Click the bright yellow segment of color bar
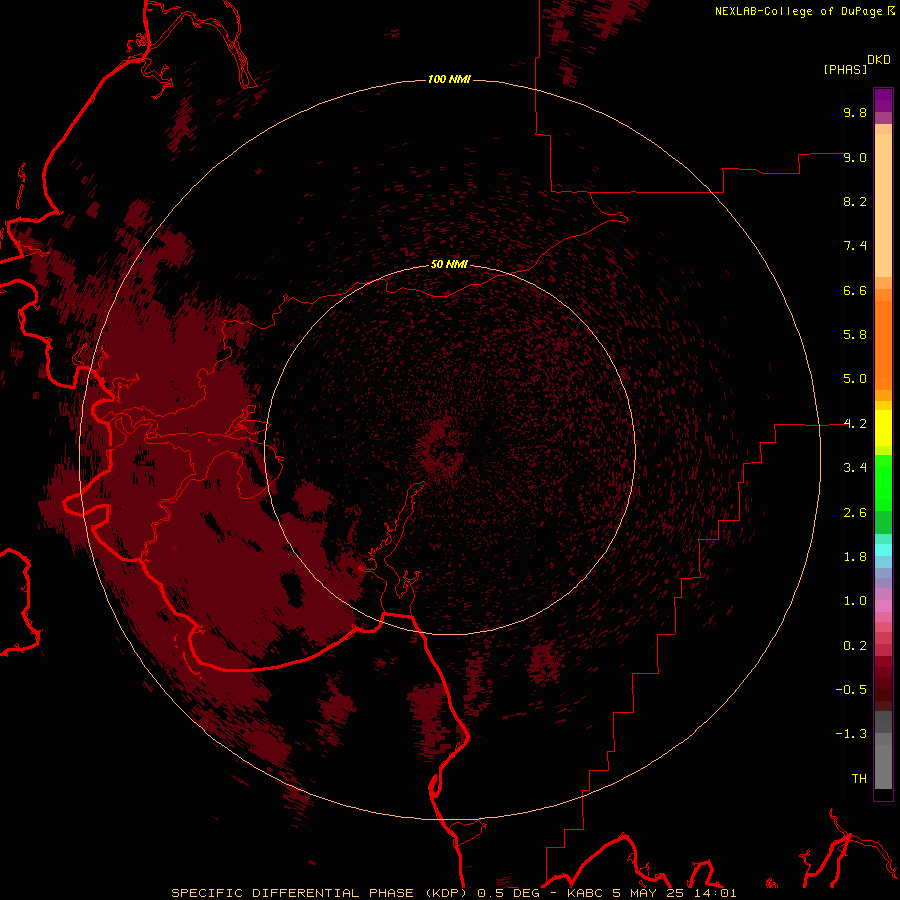900x900 pixels. click(x=883, y=428)
